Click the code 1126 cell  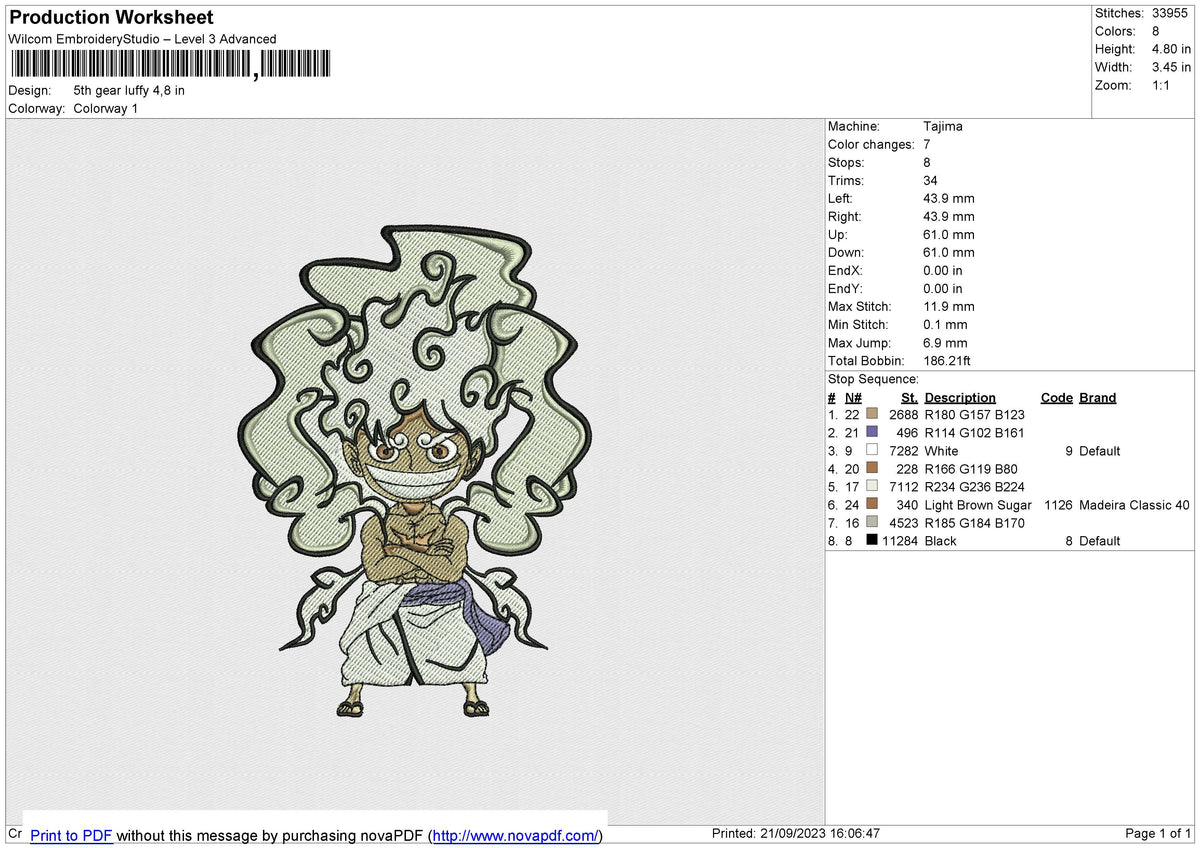1058,505
